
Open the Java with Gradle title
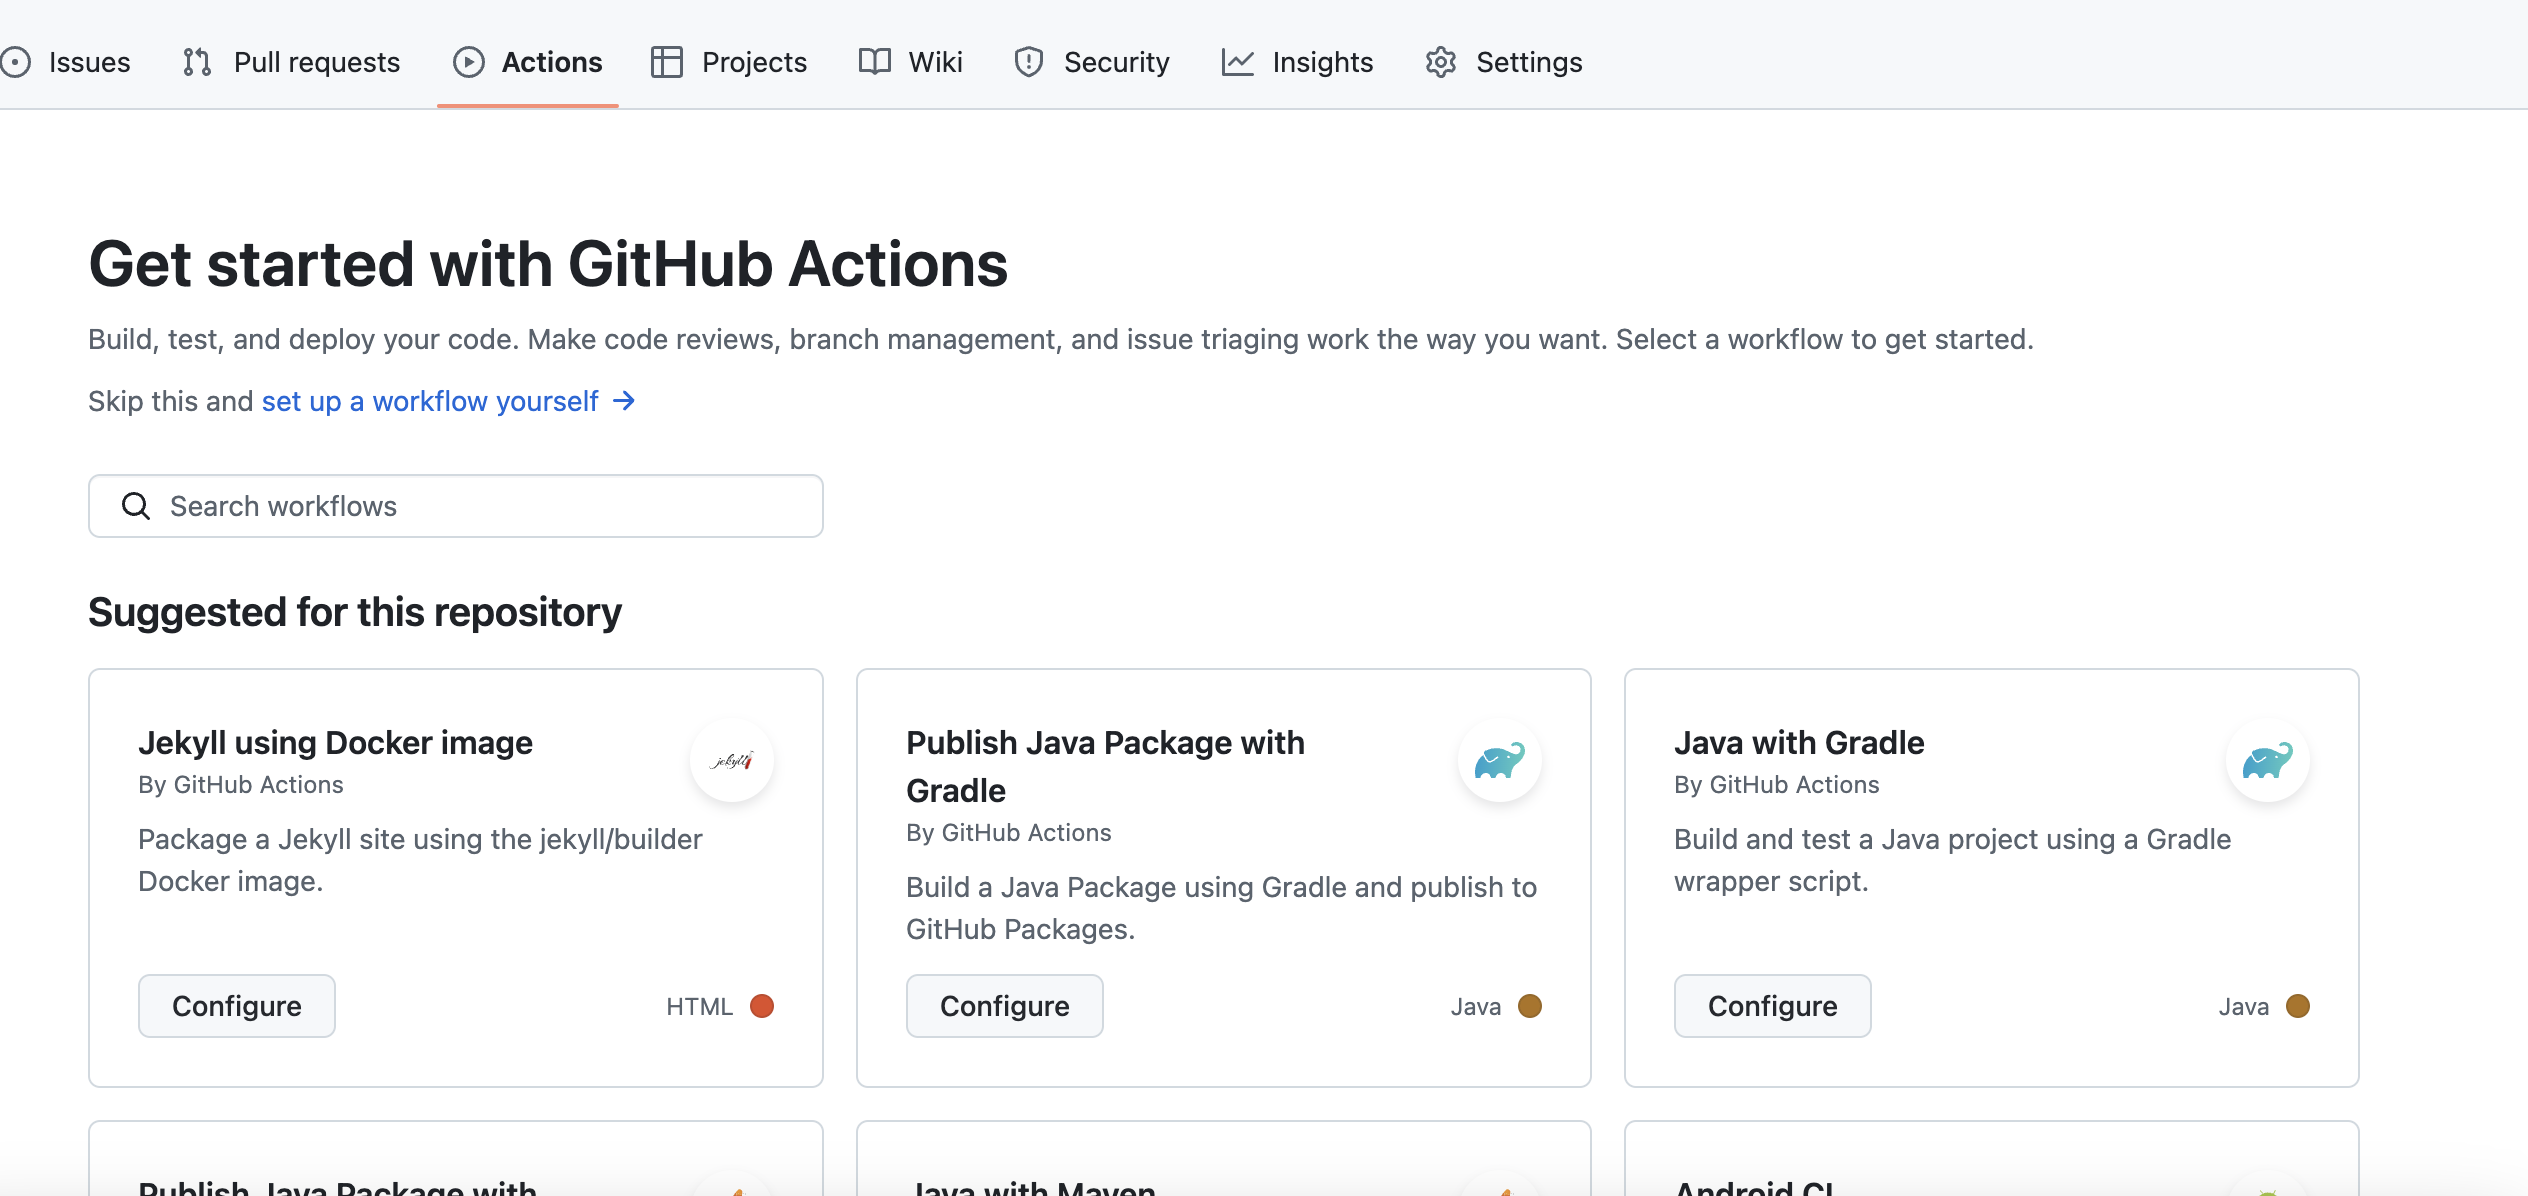[x=1798, y=743]
